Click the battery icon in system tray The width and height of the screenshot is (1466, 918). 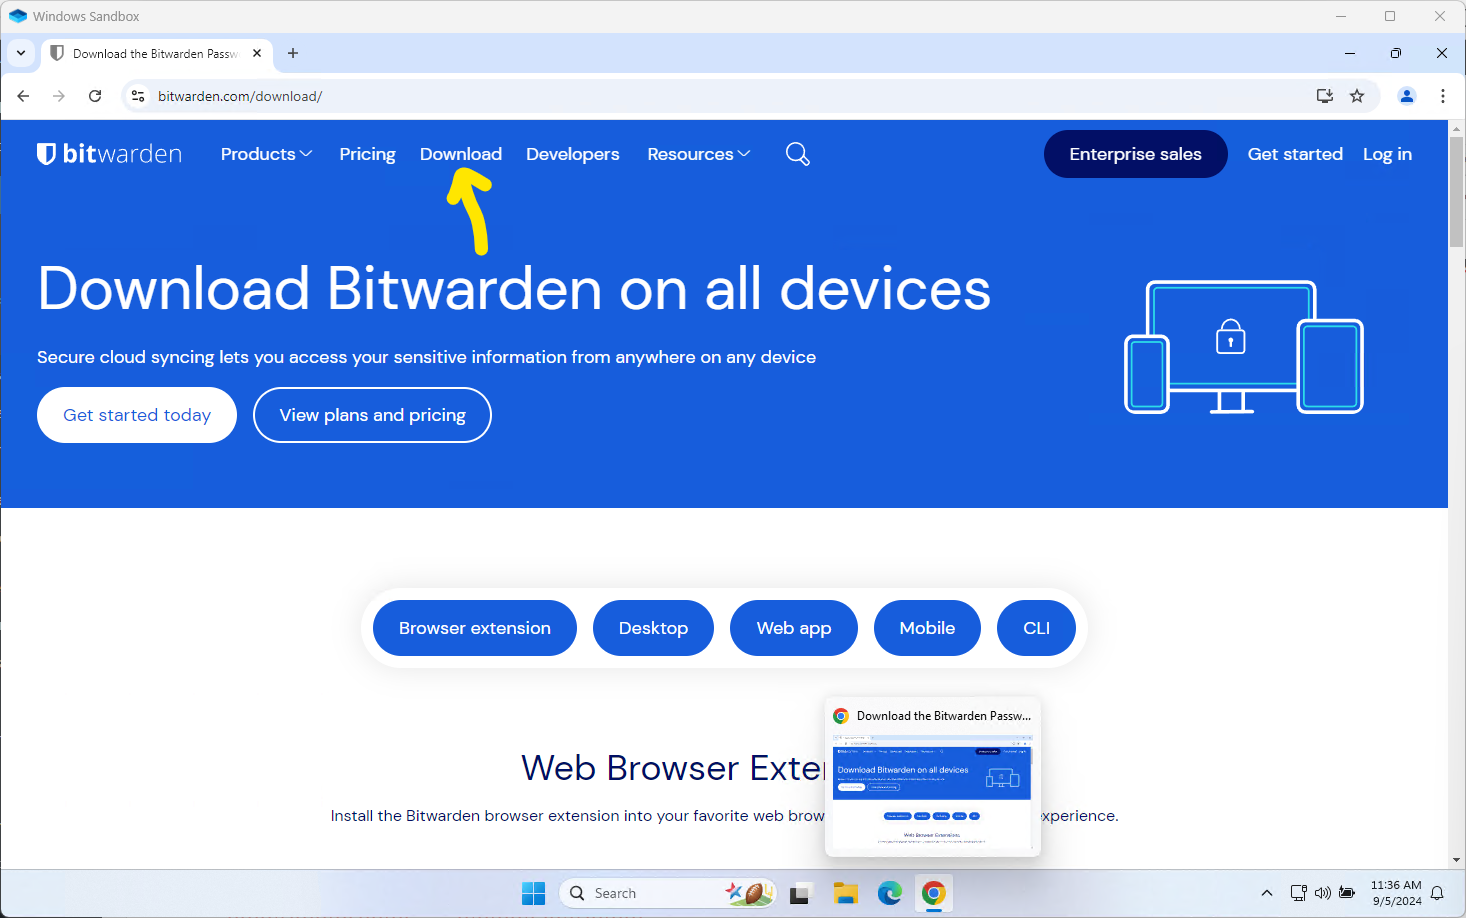coord(1347,893)
